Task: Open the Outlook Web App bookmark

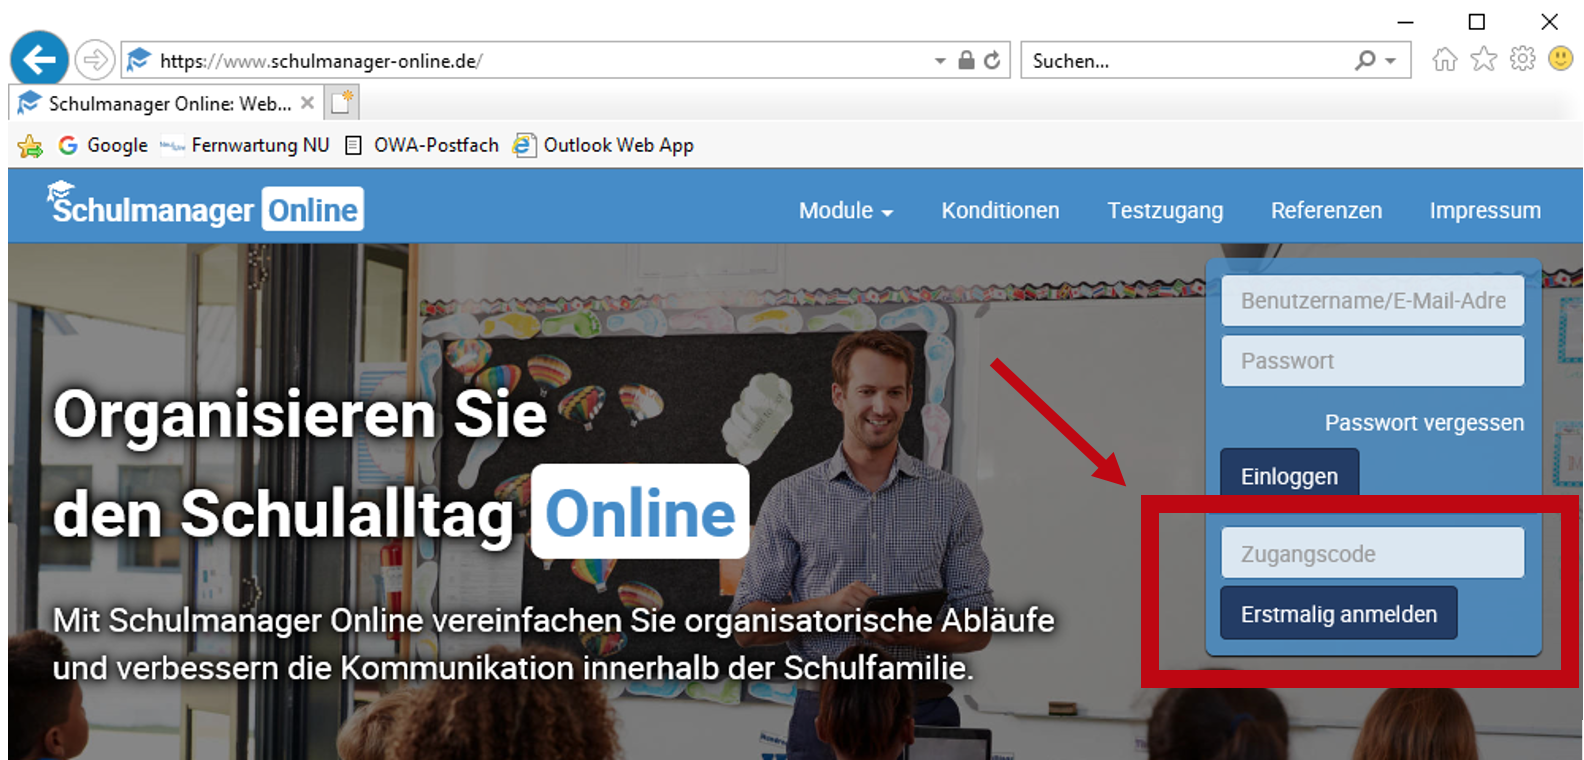Action: 603,145
